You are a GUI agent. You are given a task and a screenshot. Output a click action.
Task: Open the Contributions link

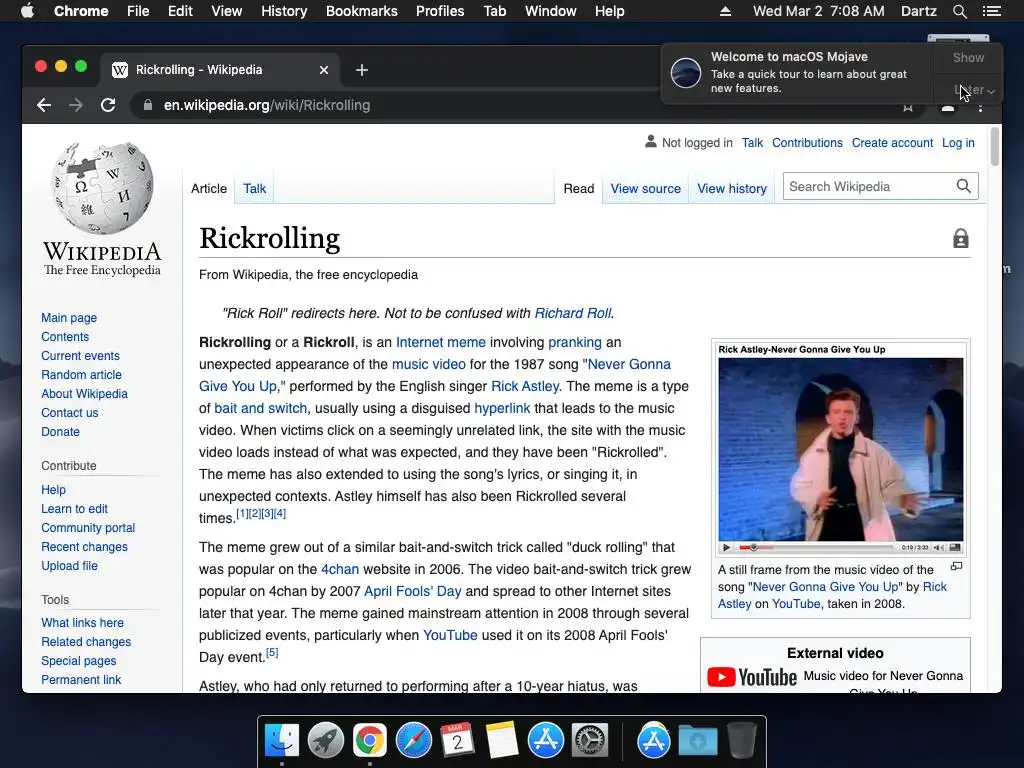click(807, 143)
